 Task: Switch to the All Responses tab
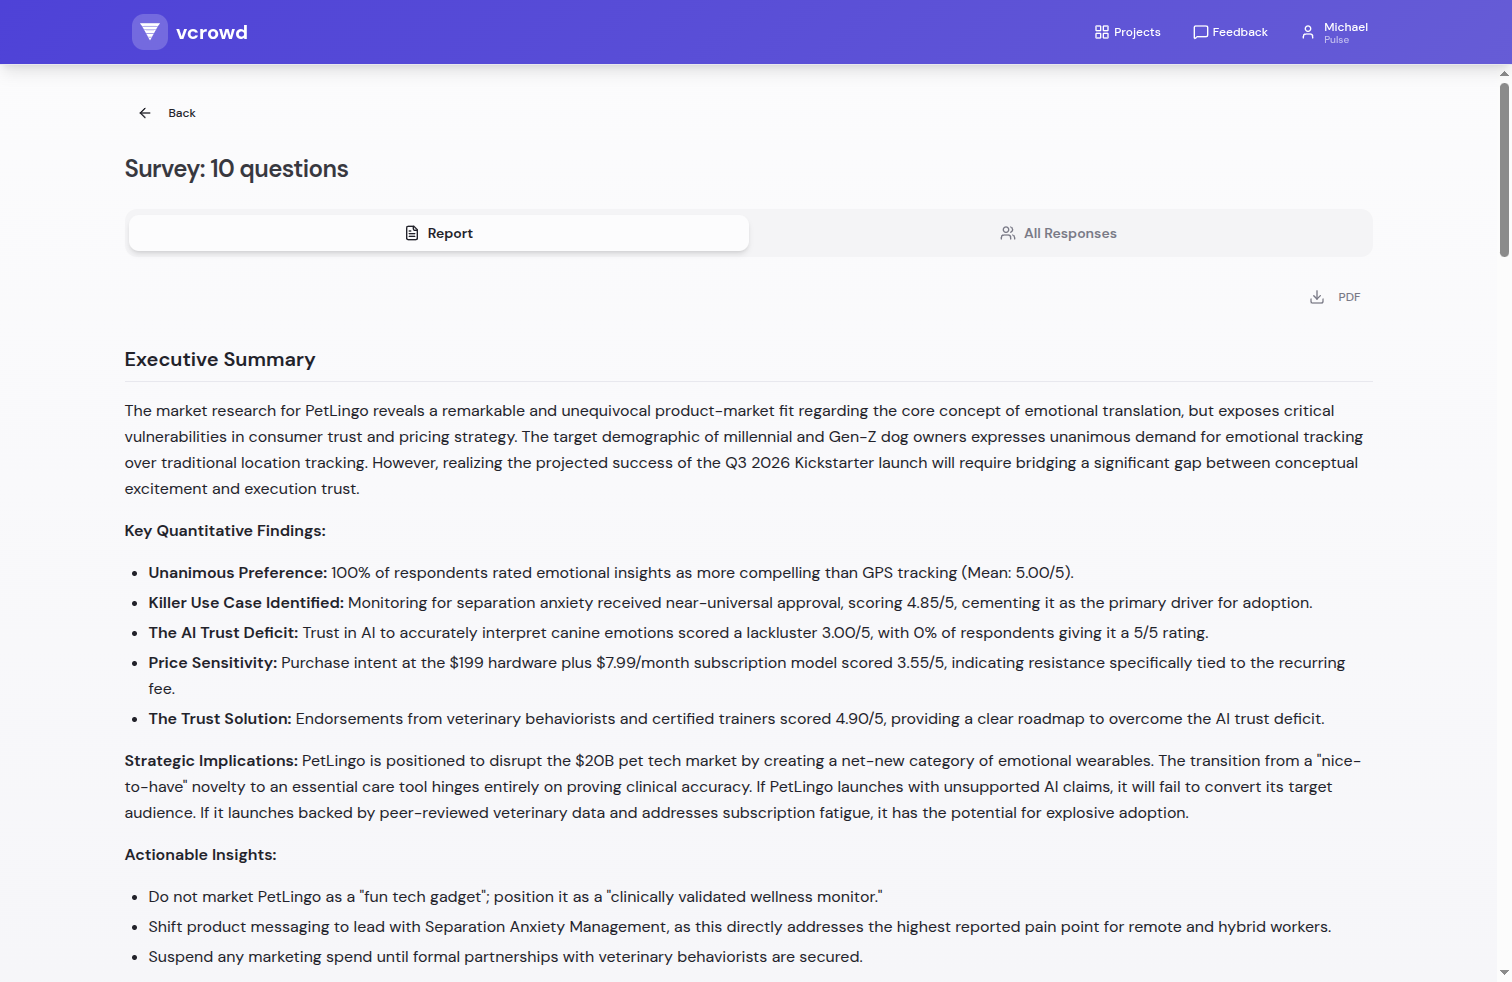point(1059,233)
